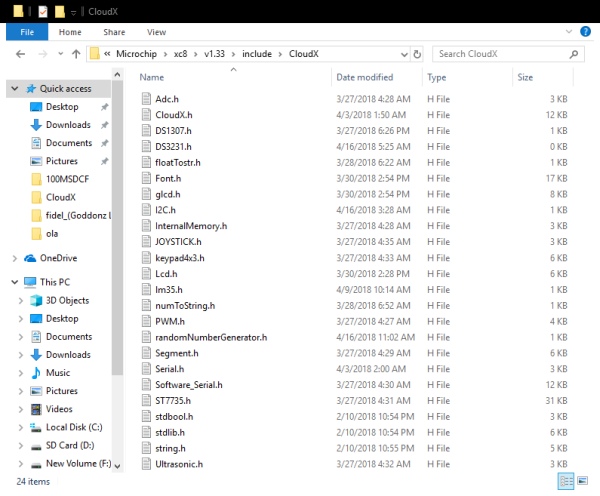The width and height of the screenshot is (600, 496).
Task: Open the Help question mark icon
Action: (x=585, y=31)
